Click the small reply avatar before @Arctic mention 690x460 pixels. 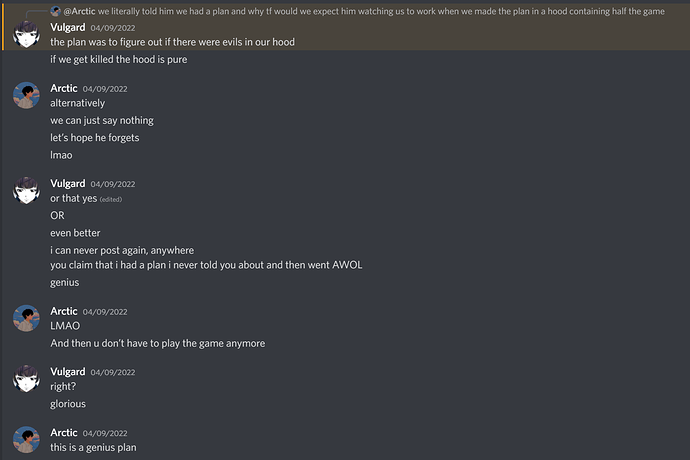55,11
